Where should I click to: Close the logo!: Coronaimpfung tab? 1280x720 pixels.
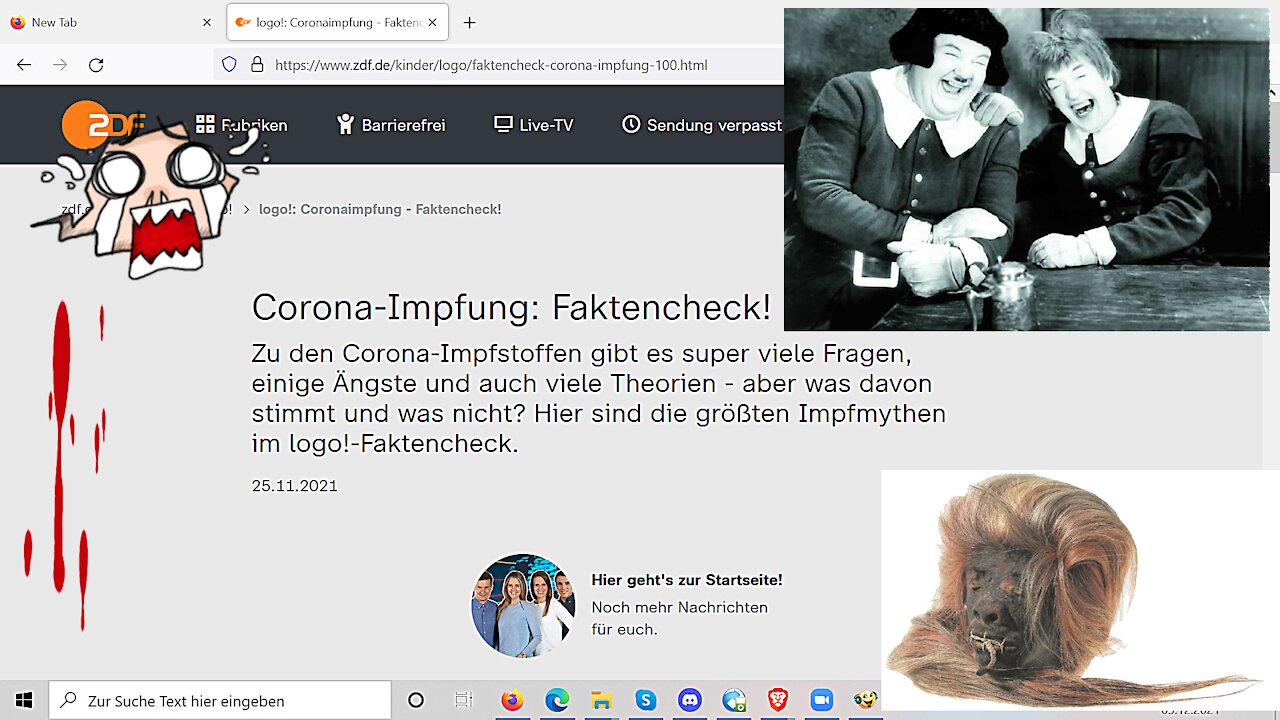pos(432,22)
